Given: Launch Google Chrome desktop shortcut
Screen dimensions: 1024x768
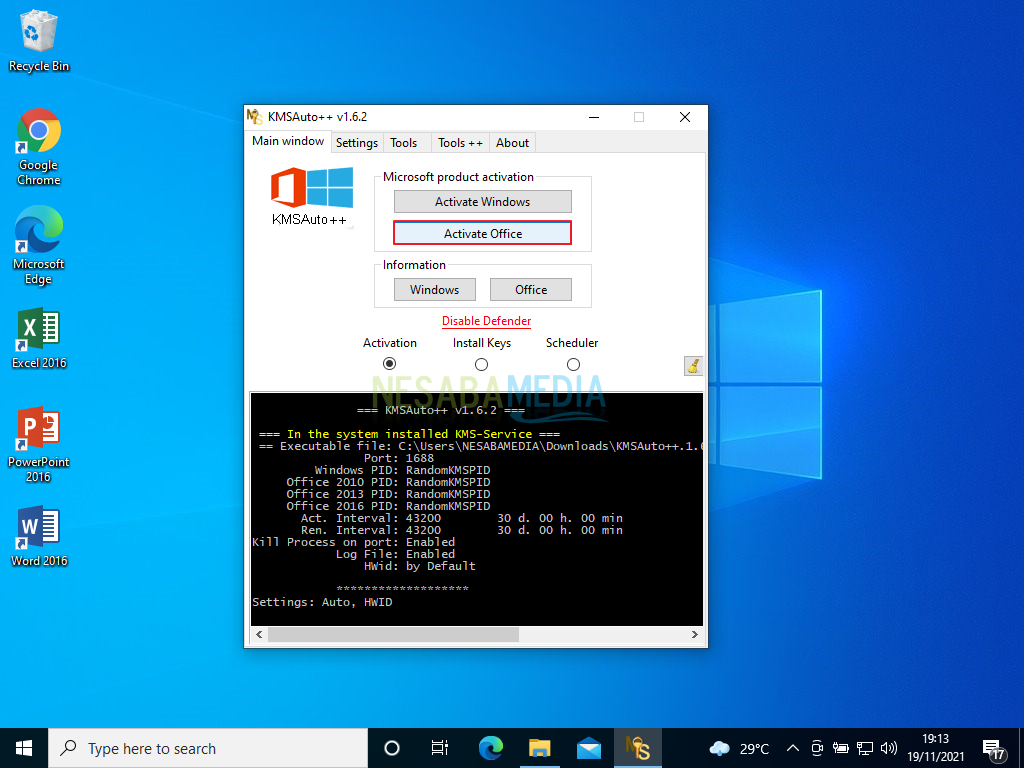Looking at the screenshot, I should [39, 147].
